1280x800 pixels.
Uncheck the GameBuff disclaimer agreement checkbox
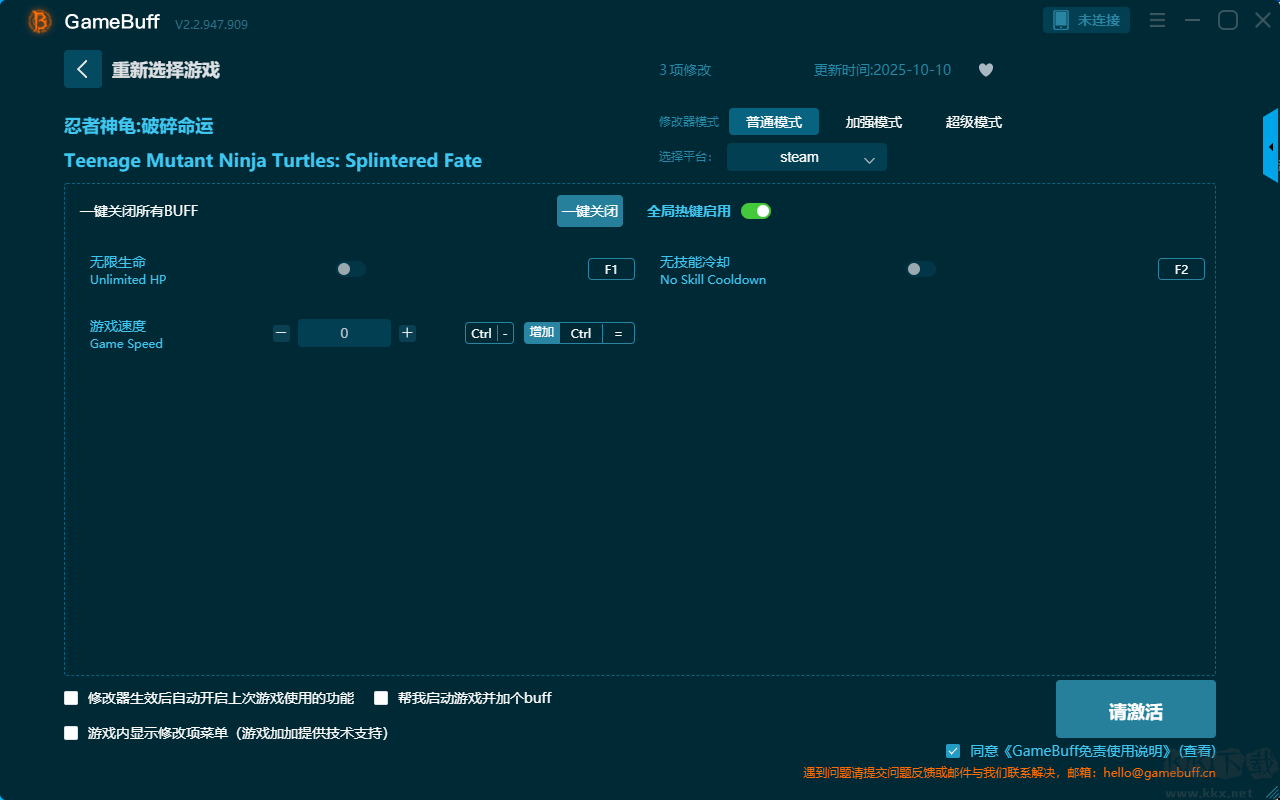[x=953, y=751]
